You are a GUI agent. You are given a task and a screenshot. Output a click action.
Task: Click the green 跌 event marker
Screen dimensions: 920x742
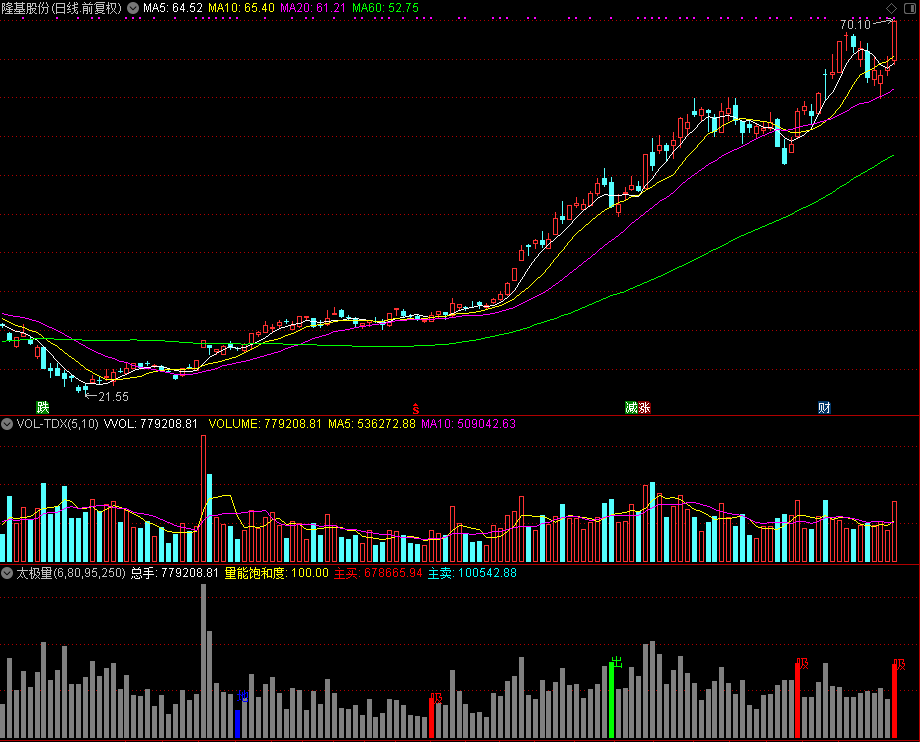pos(42,407)
